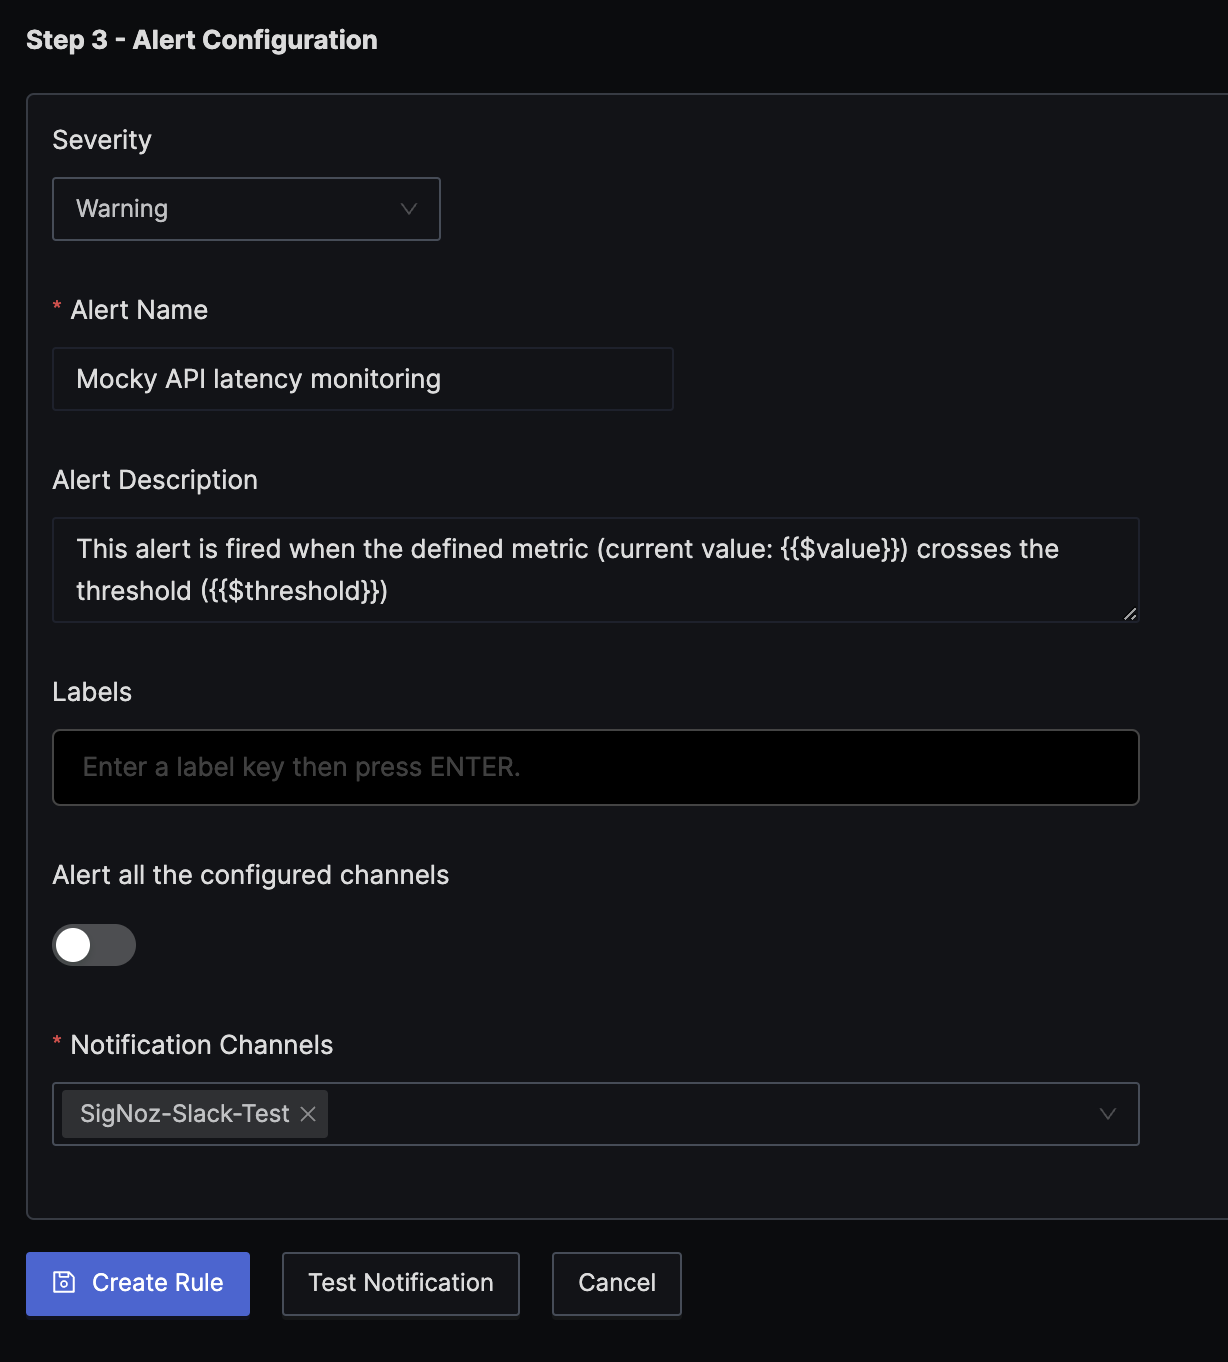Click the Alert Name input field
The width and height of the screenshot is (1228, 1362).
coord(362,379)
